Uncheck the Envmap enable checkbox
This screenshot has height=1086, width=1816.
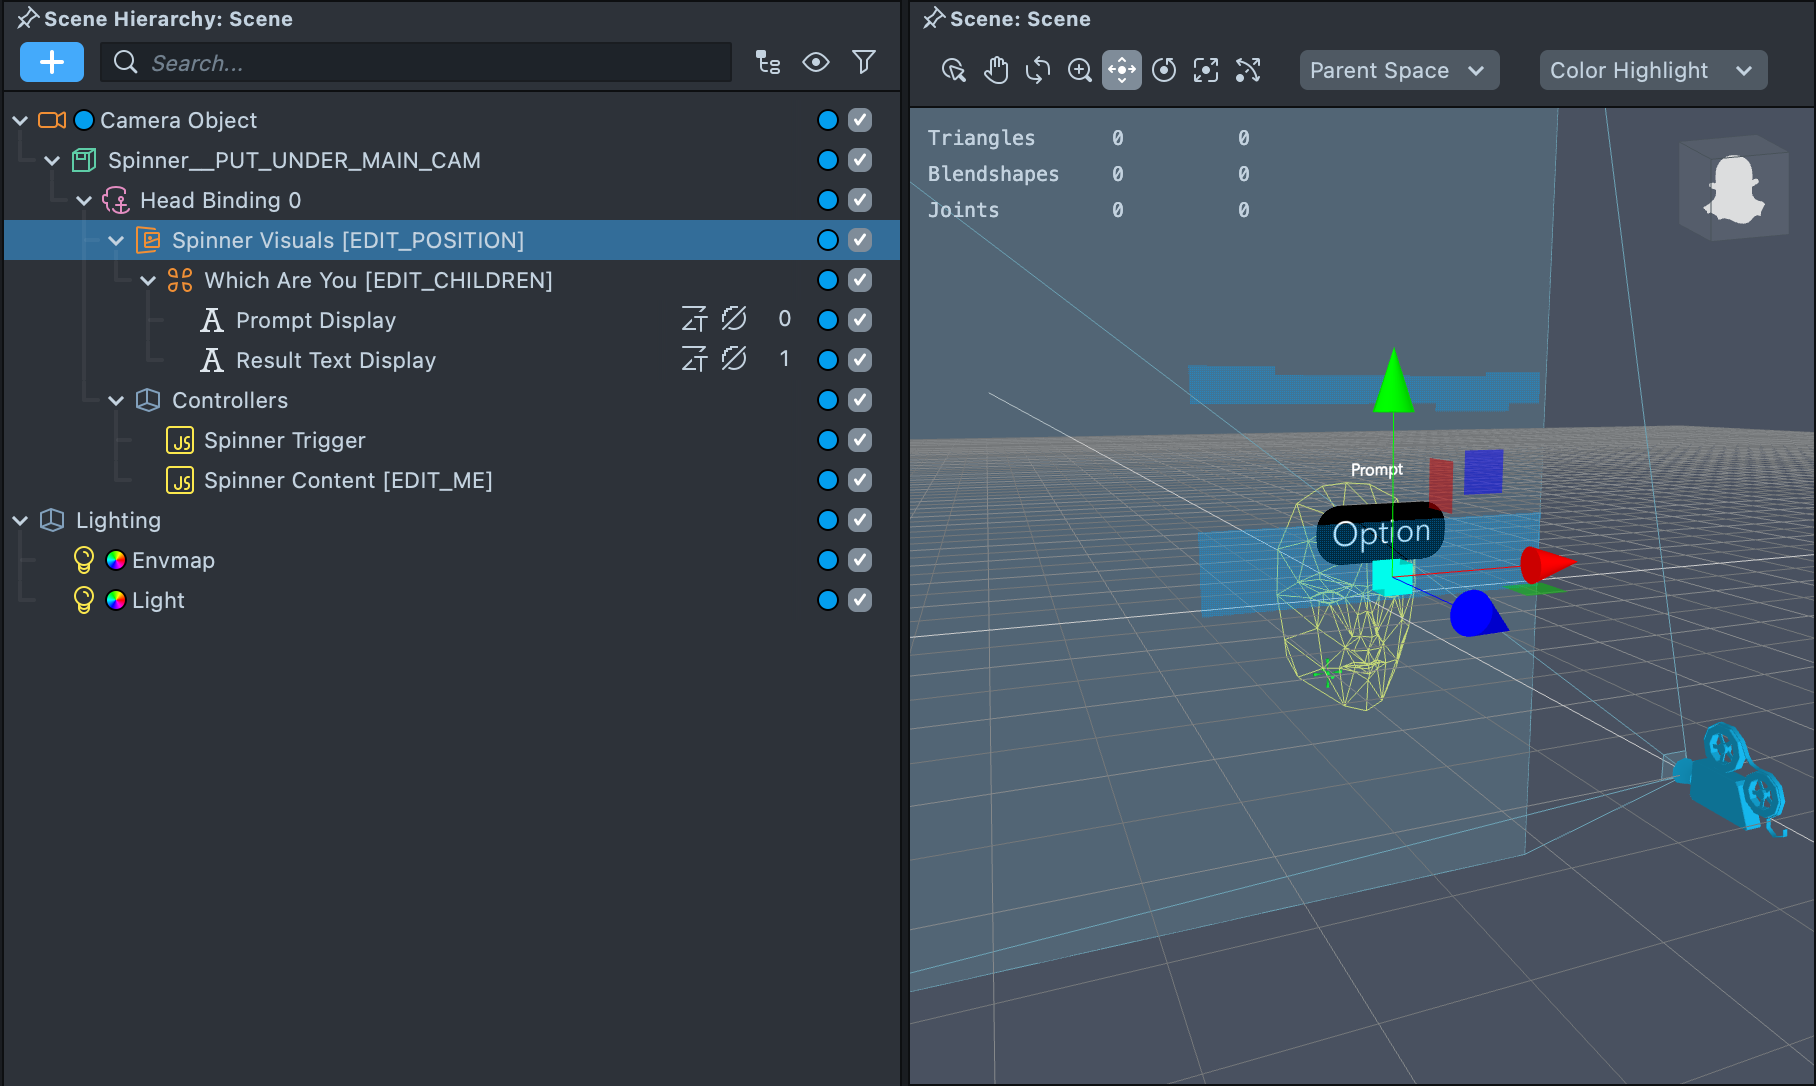[x=860, y=560]
